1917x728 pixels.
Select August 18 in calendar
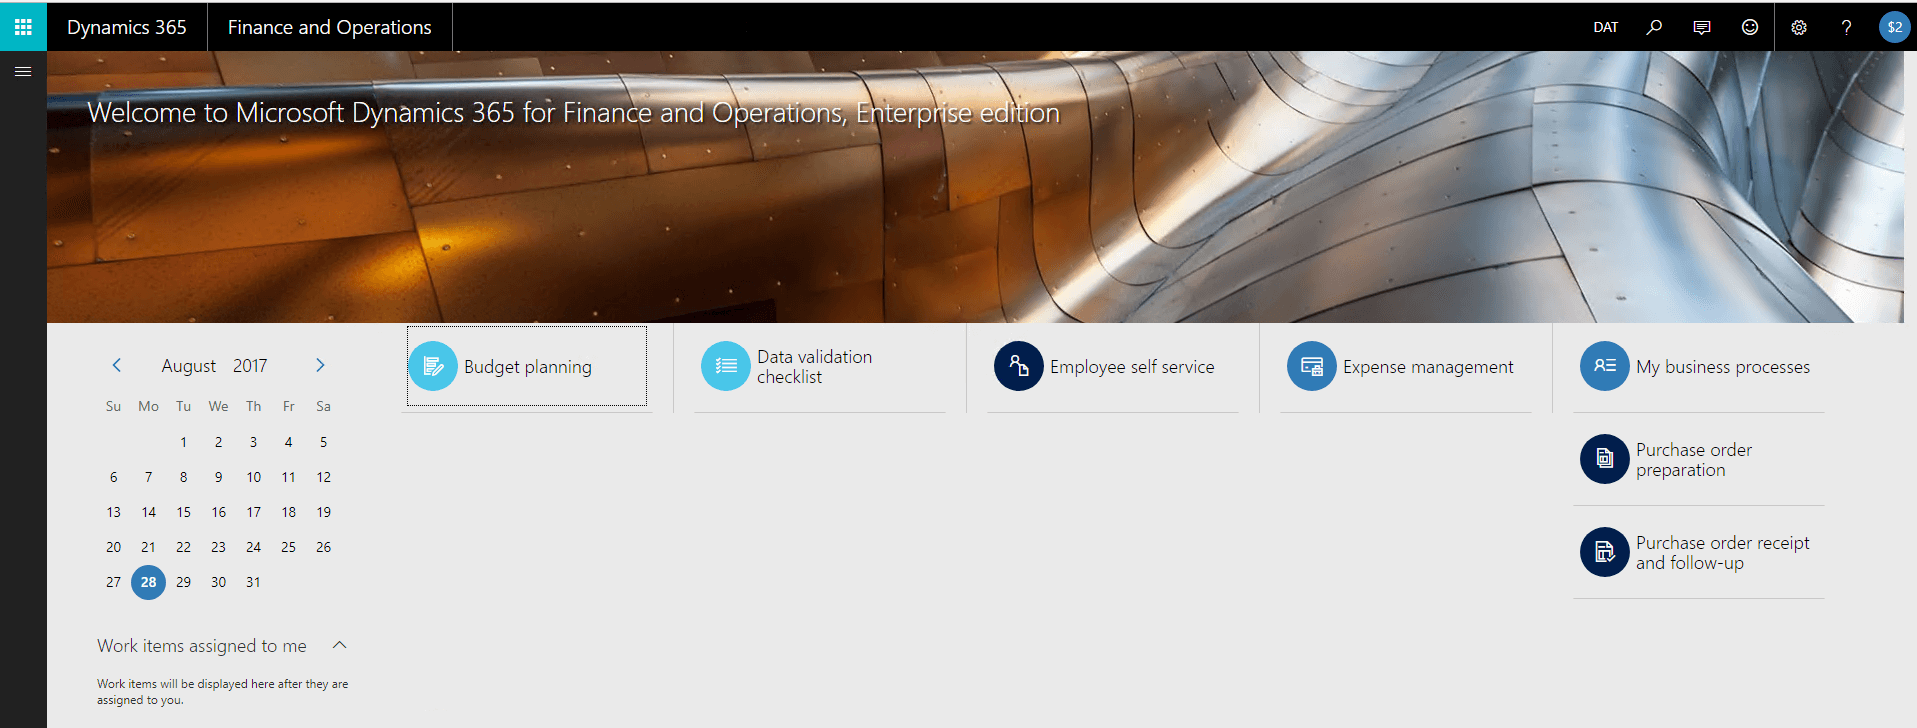pos(288,512)
